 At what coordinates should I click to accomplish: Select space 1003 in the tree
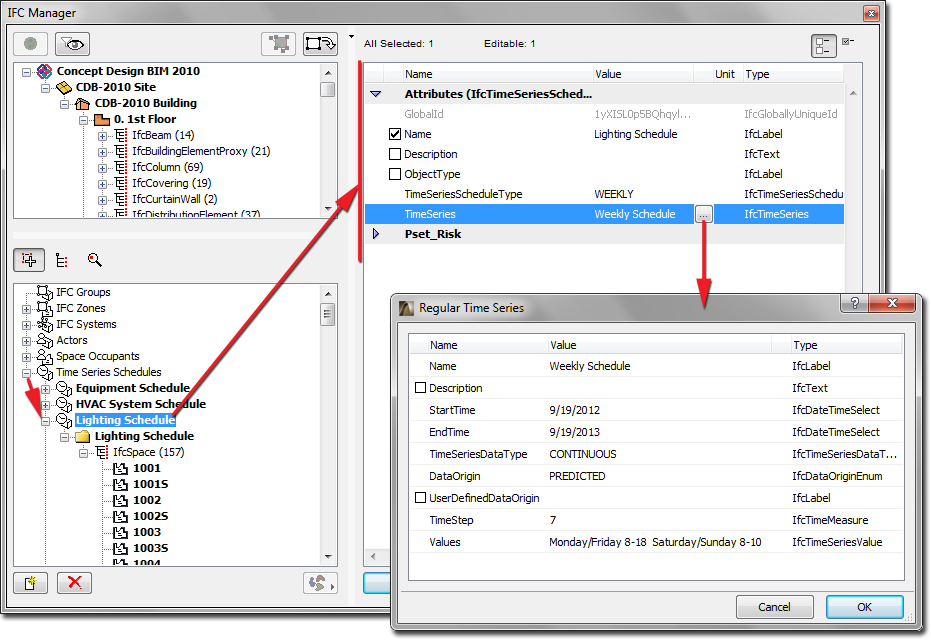147,533
